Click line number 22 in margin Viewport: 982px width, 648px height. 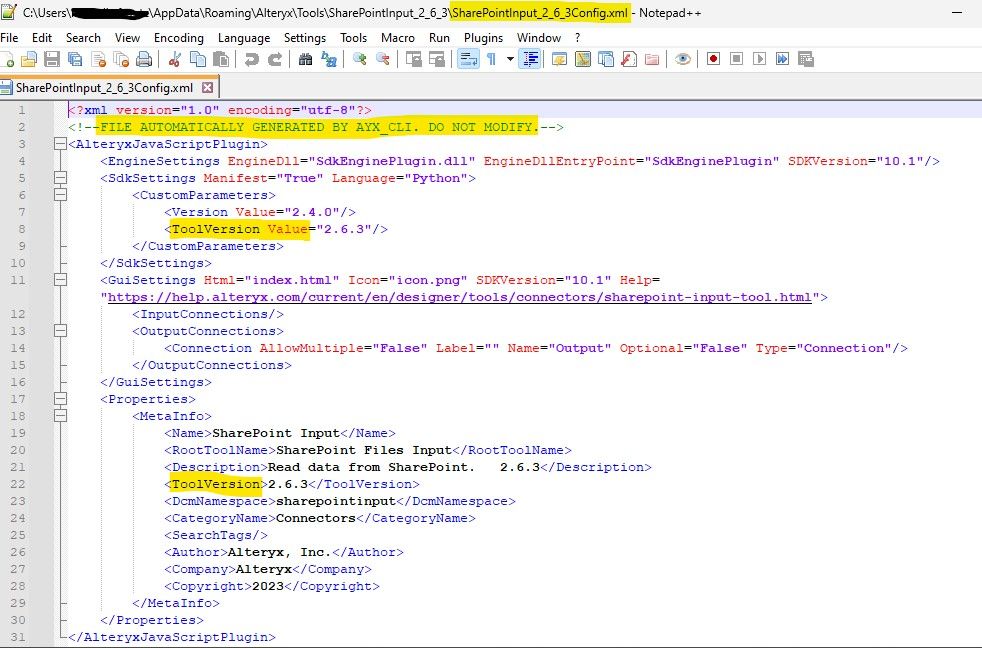[18, 484]
